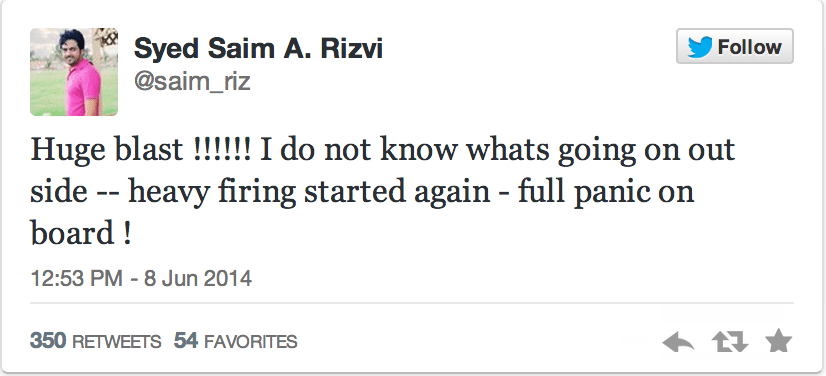Click the 'Huge blast !!!!!!' opening text

(x=141, y=151)
